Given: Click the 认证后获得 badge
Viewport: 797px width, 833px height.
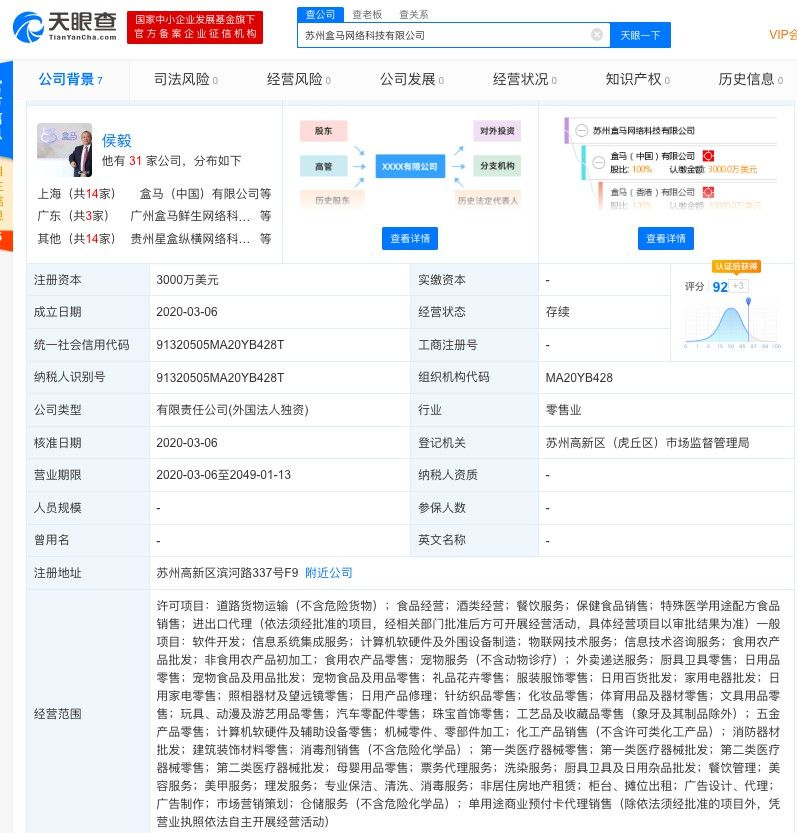Looking at the screenshot, I should click(x=736, y=266).
